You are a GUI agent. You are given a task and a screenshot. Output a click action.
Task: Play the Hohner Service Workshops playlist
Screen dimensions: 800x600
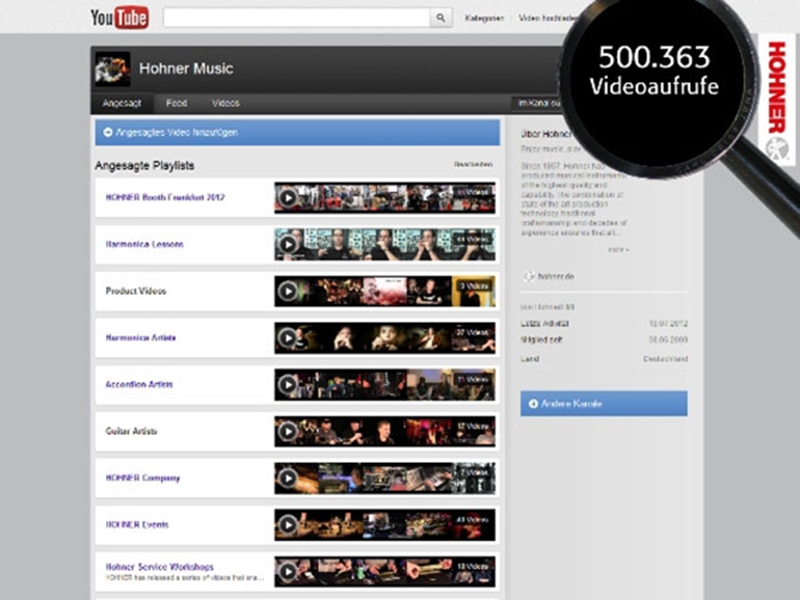(288, 572)
